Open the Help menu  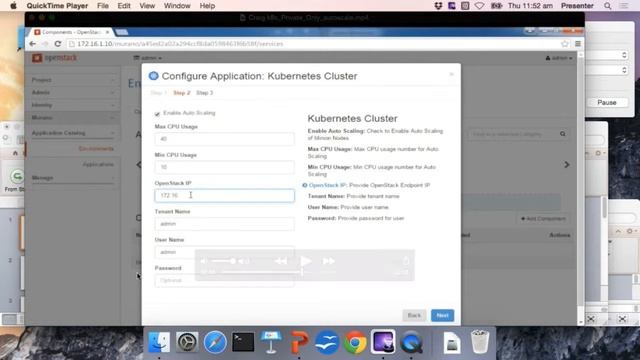(x=207, y=6)
